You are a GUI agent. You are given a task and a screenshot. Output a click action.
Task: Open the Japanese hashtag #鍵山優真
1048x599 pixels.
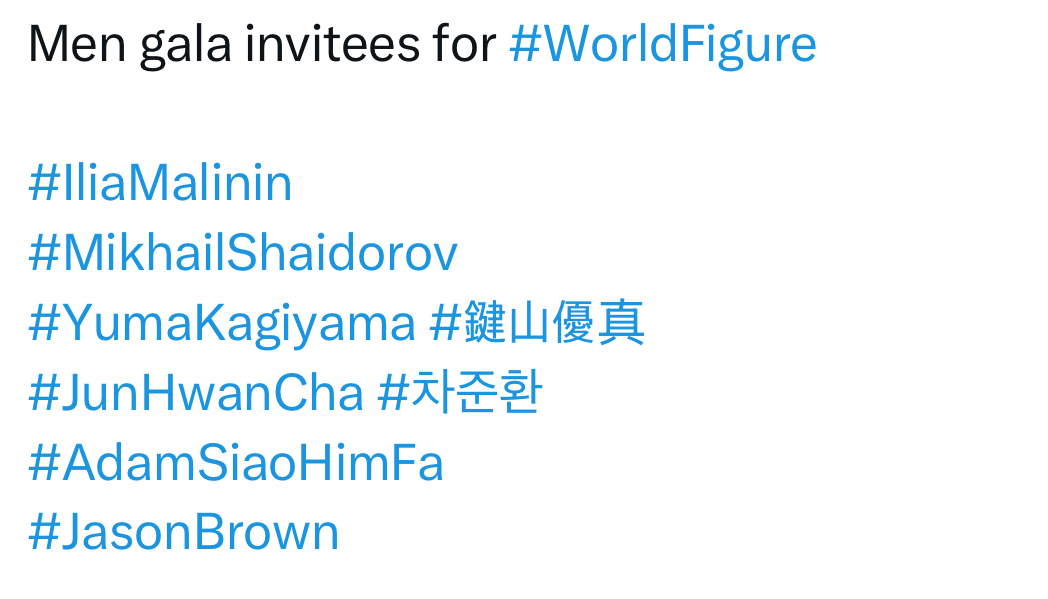click(x=537, y=324)
